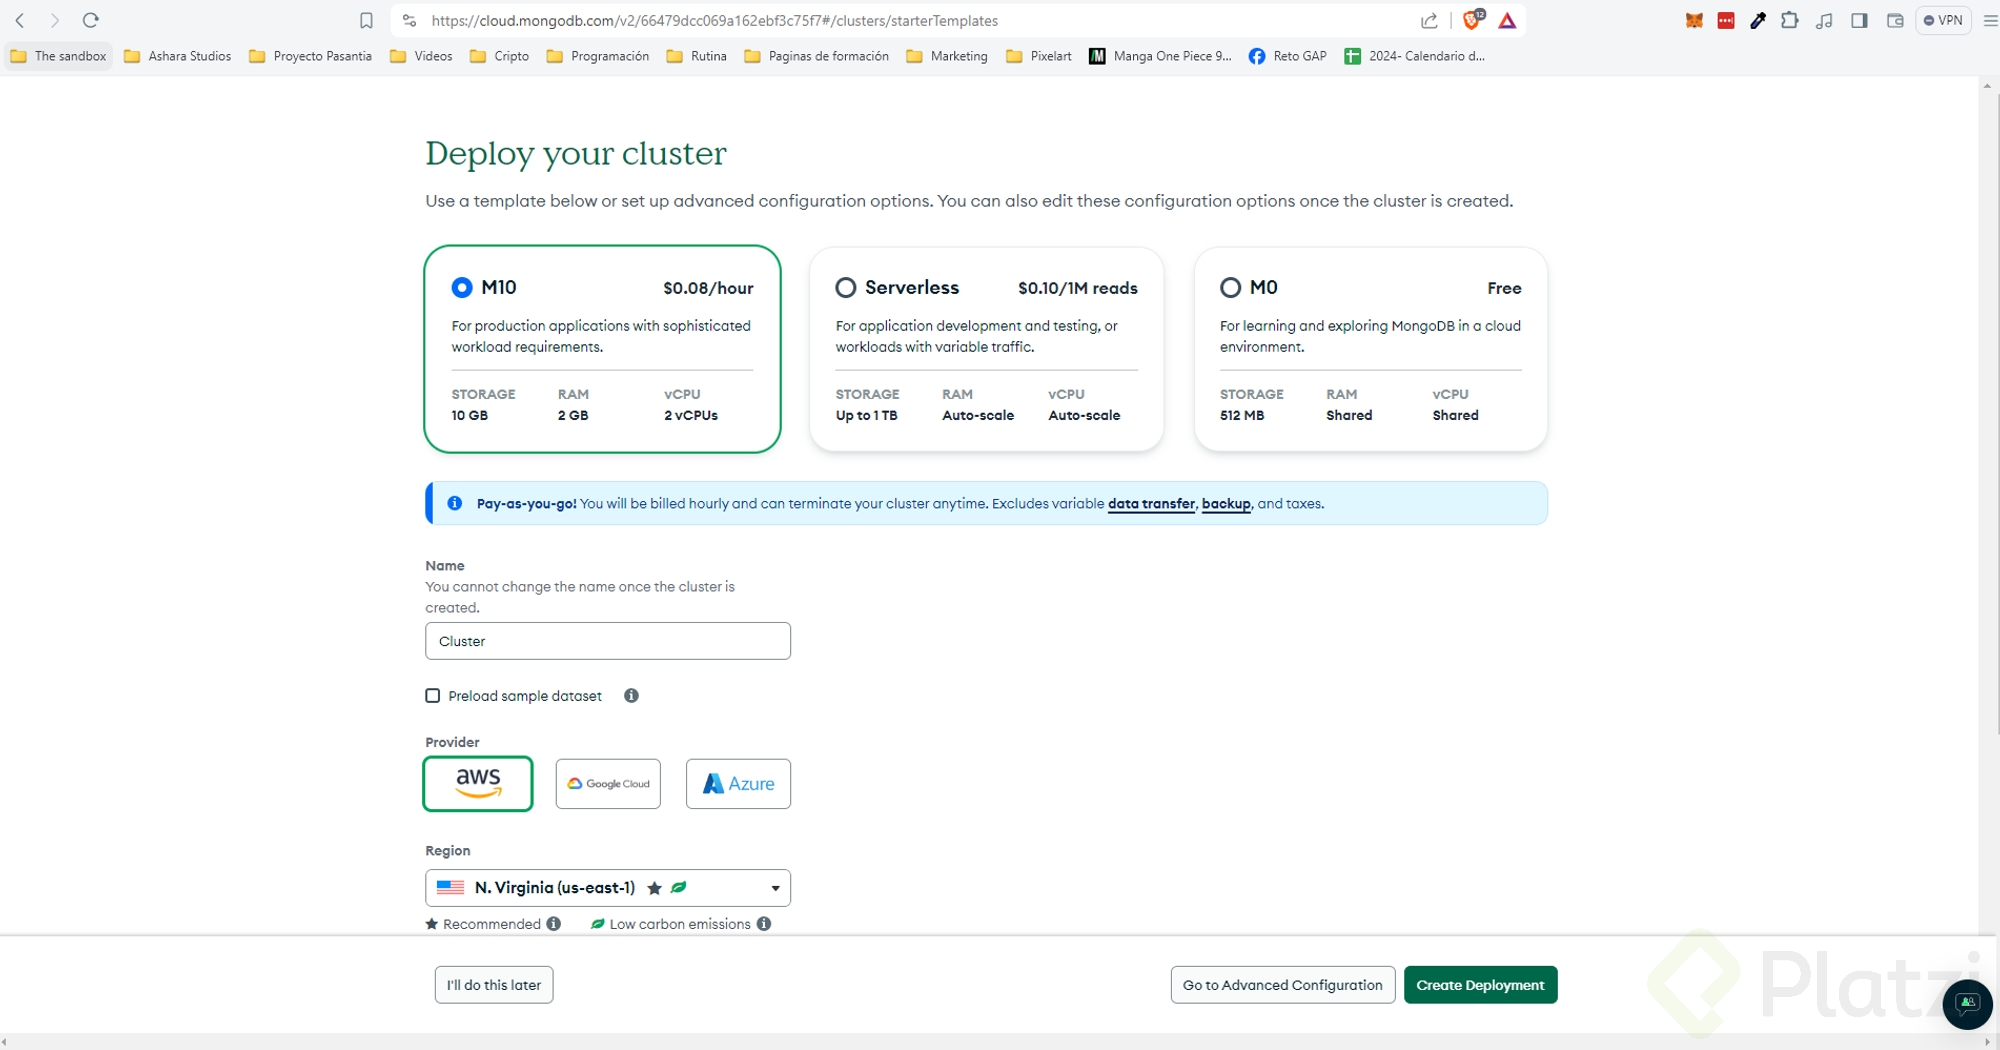
Task: Click info icon beside Preload sample dataset
Action: click(631, 696)
